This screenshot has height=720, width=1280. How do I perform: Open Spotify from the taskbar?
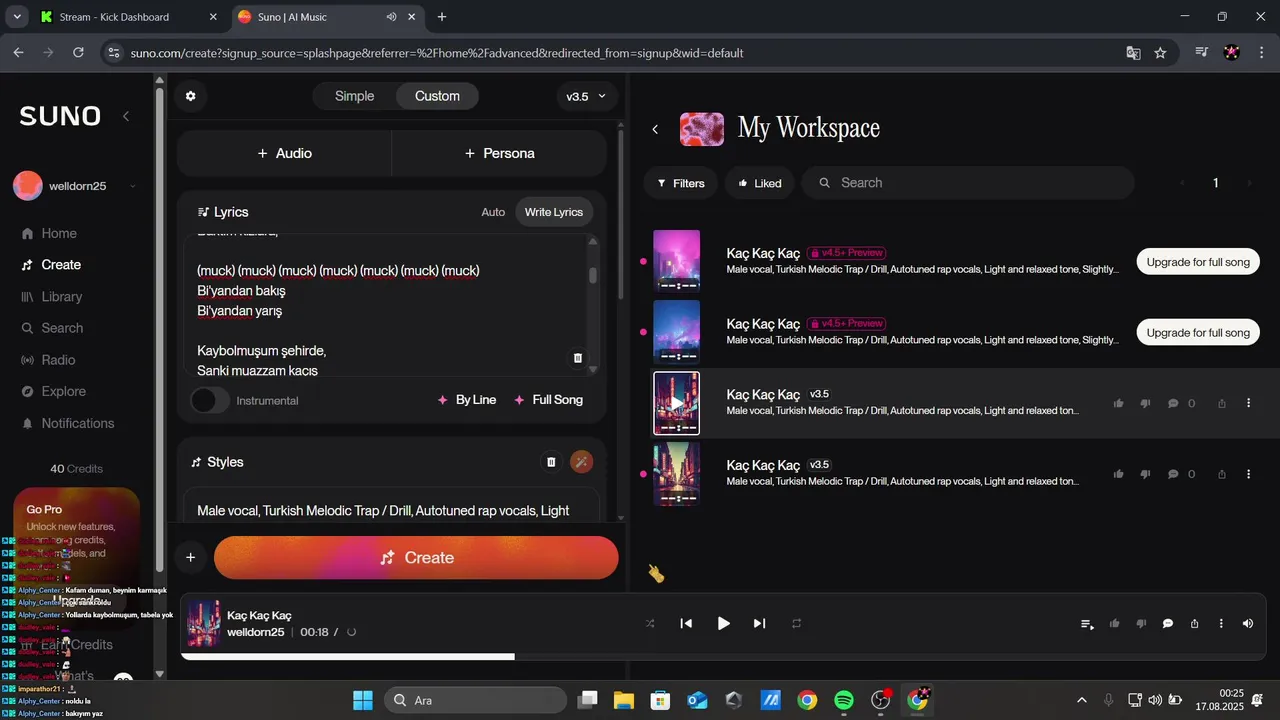[x=844, y=700]
